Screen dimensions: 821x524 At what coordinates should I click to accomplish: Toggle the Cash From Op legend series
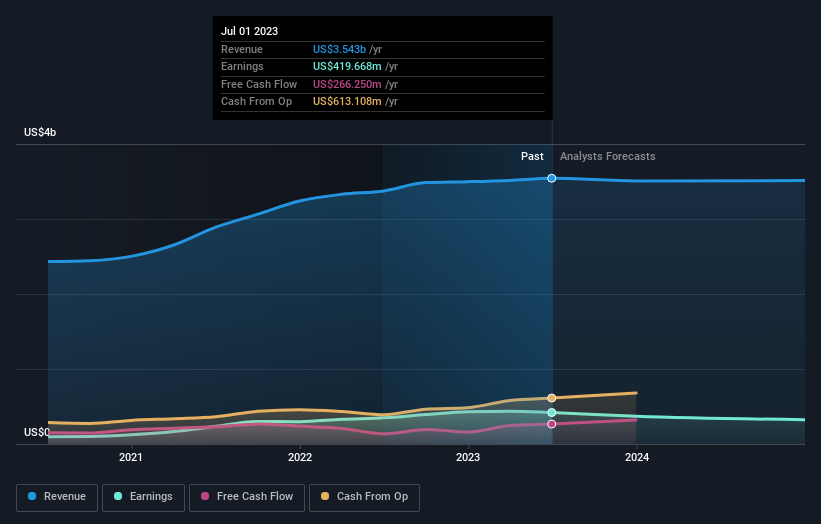(364, 497)
